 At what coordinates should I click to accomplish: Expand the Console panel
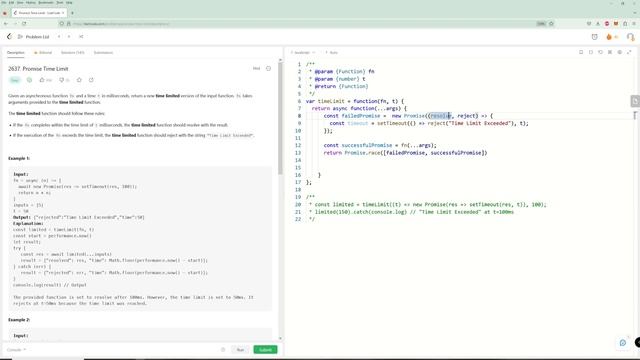pos(16,350)
